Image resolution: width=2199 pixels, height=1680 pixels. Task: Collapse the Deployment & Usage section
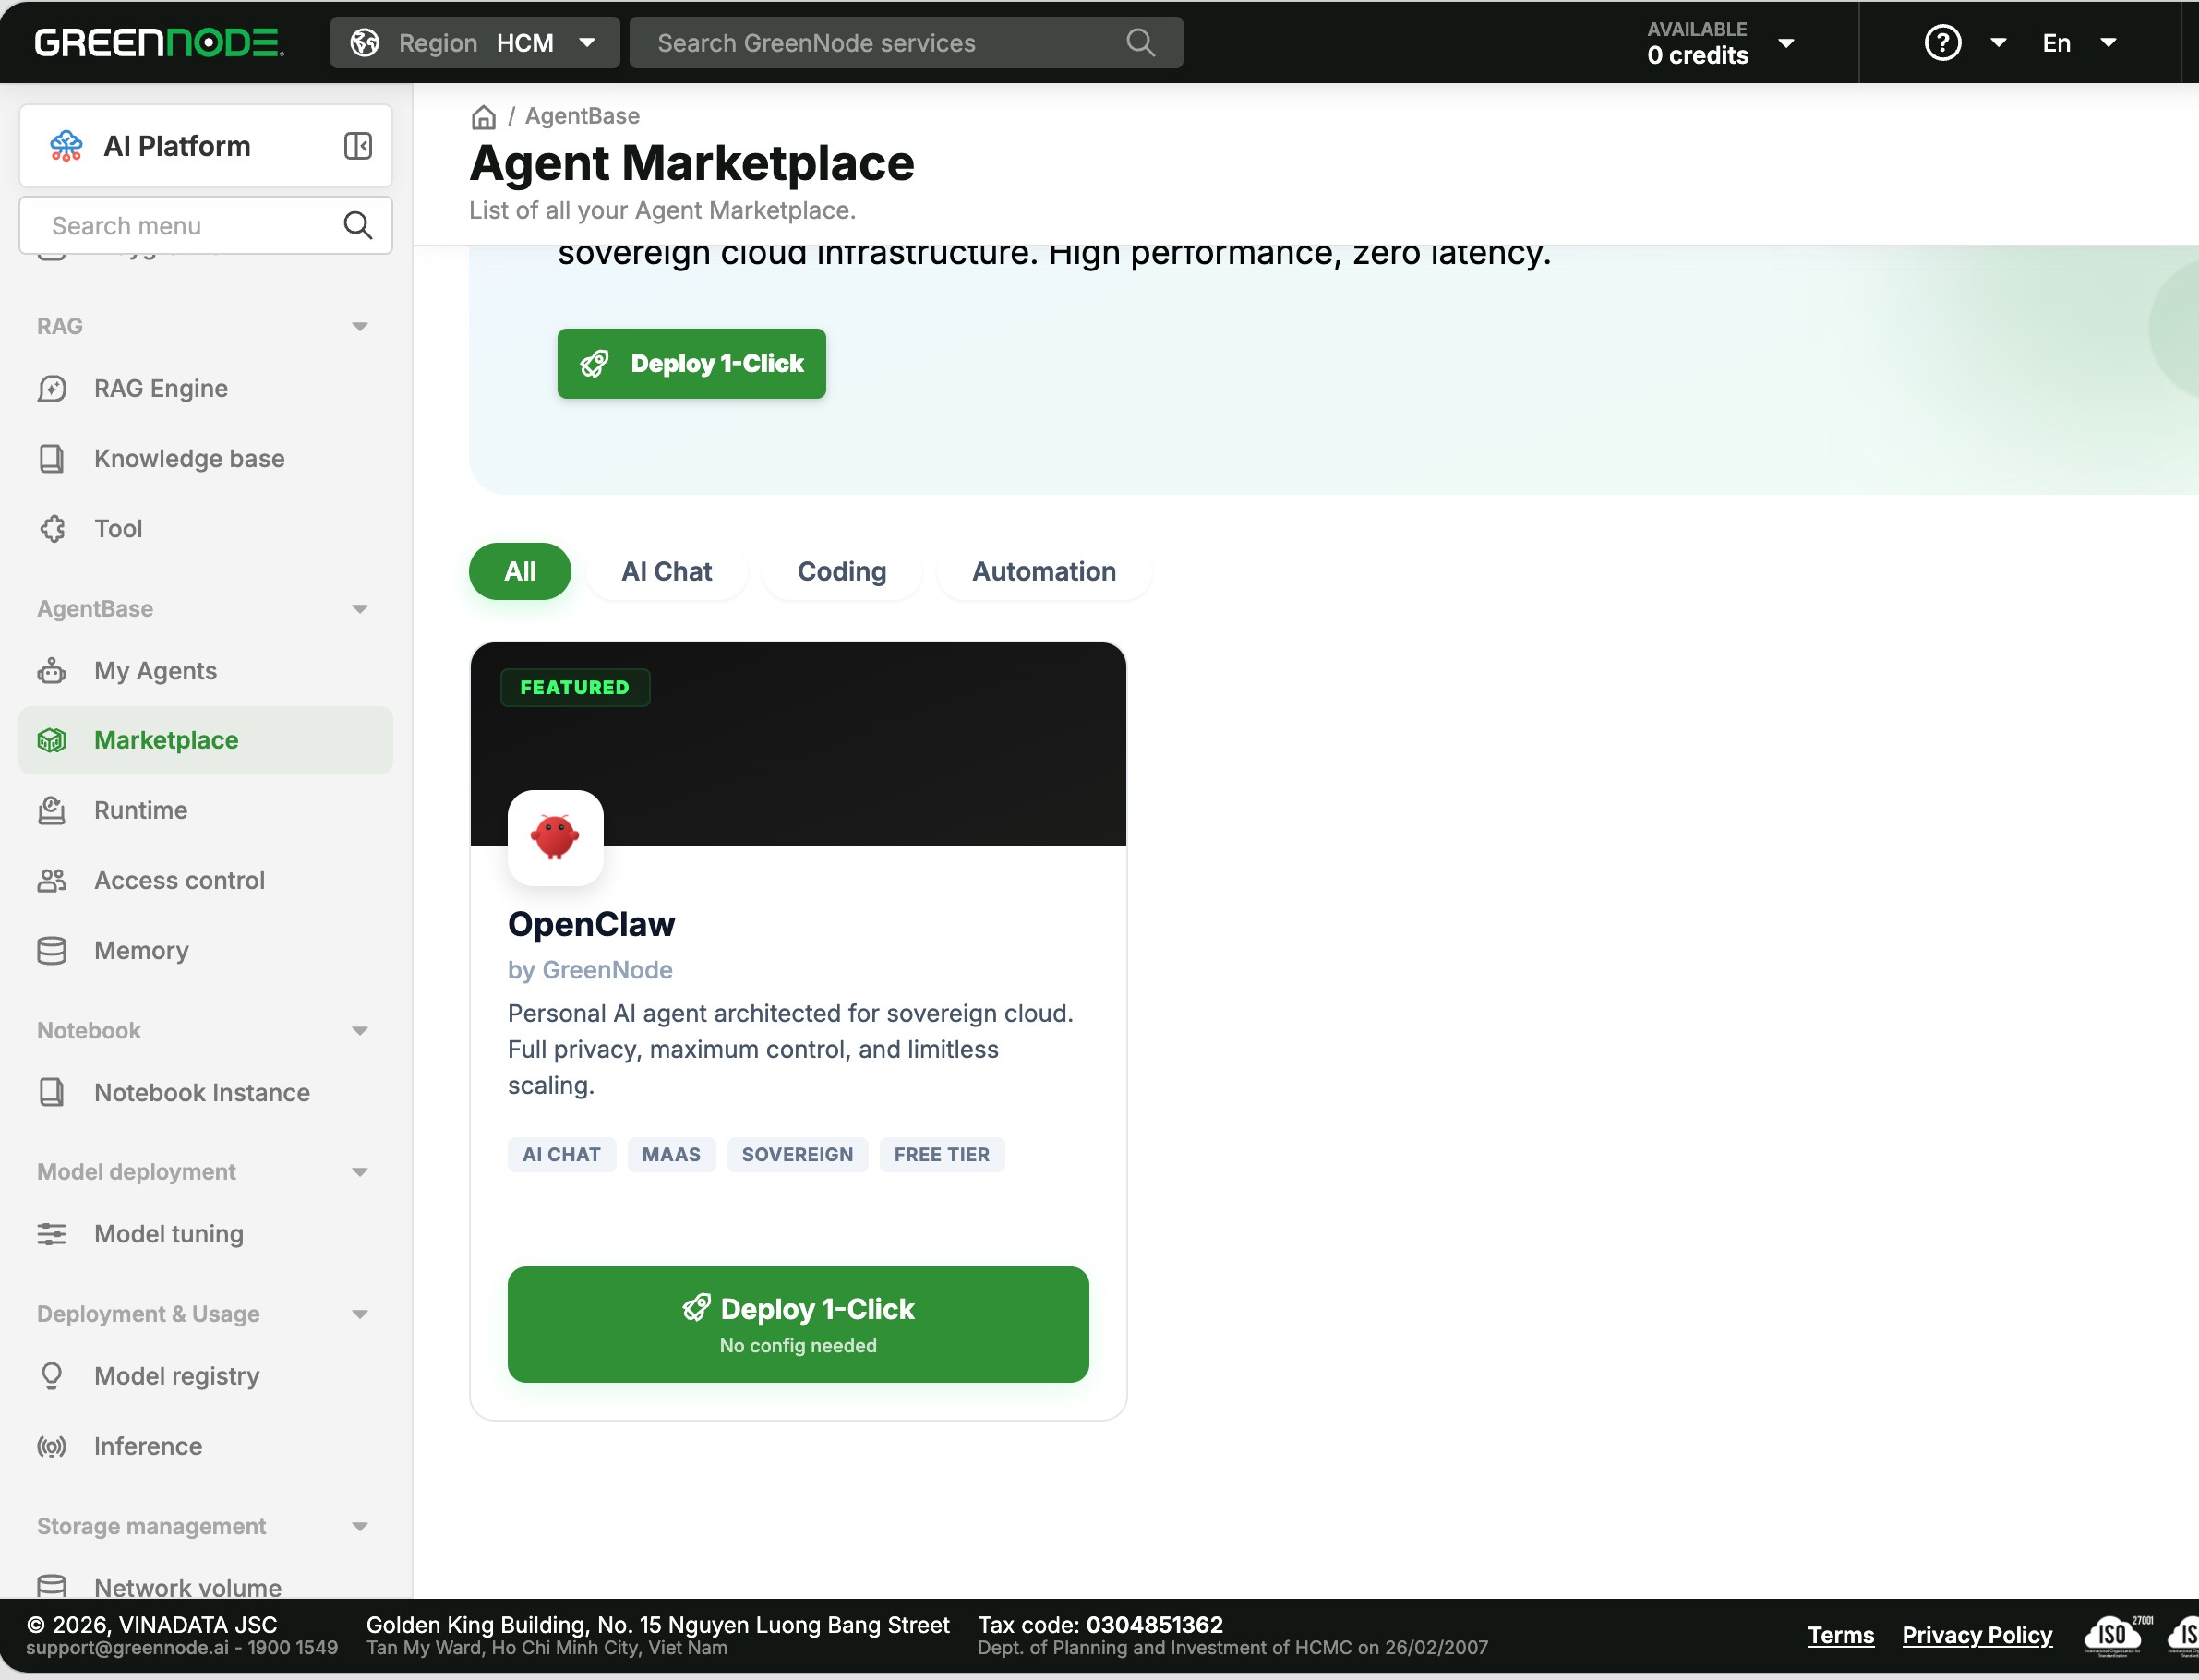tap(360, 1314)
